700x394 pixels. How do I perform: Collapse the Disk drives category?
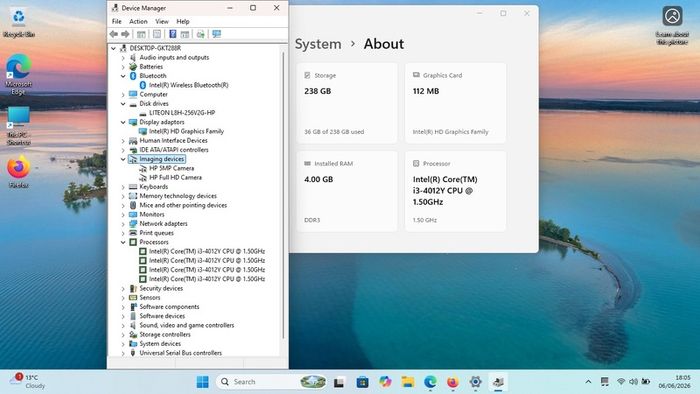click(123, 104)
